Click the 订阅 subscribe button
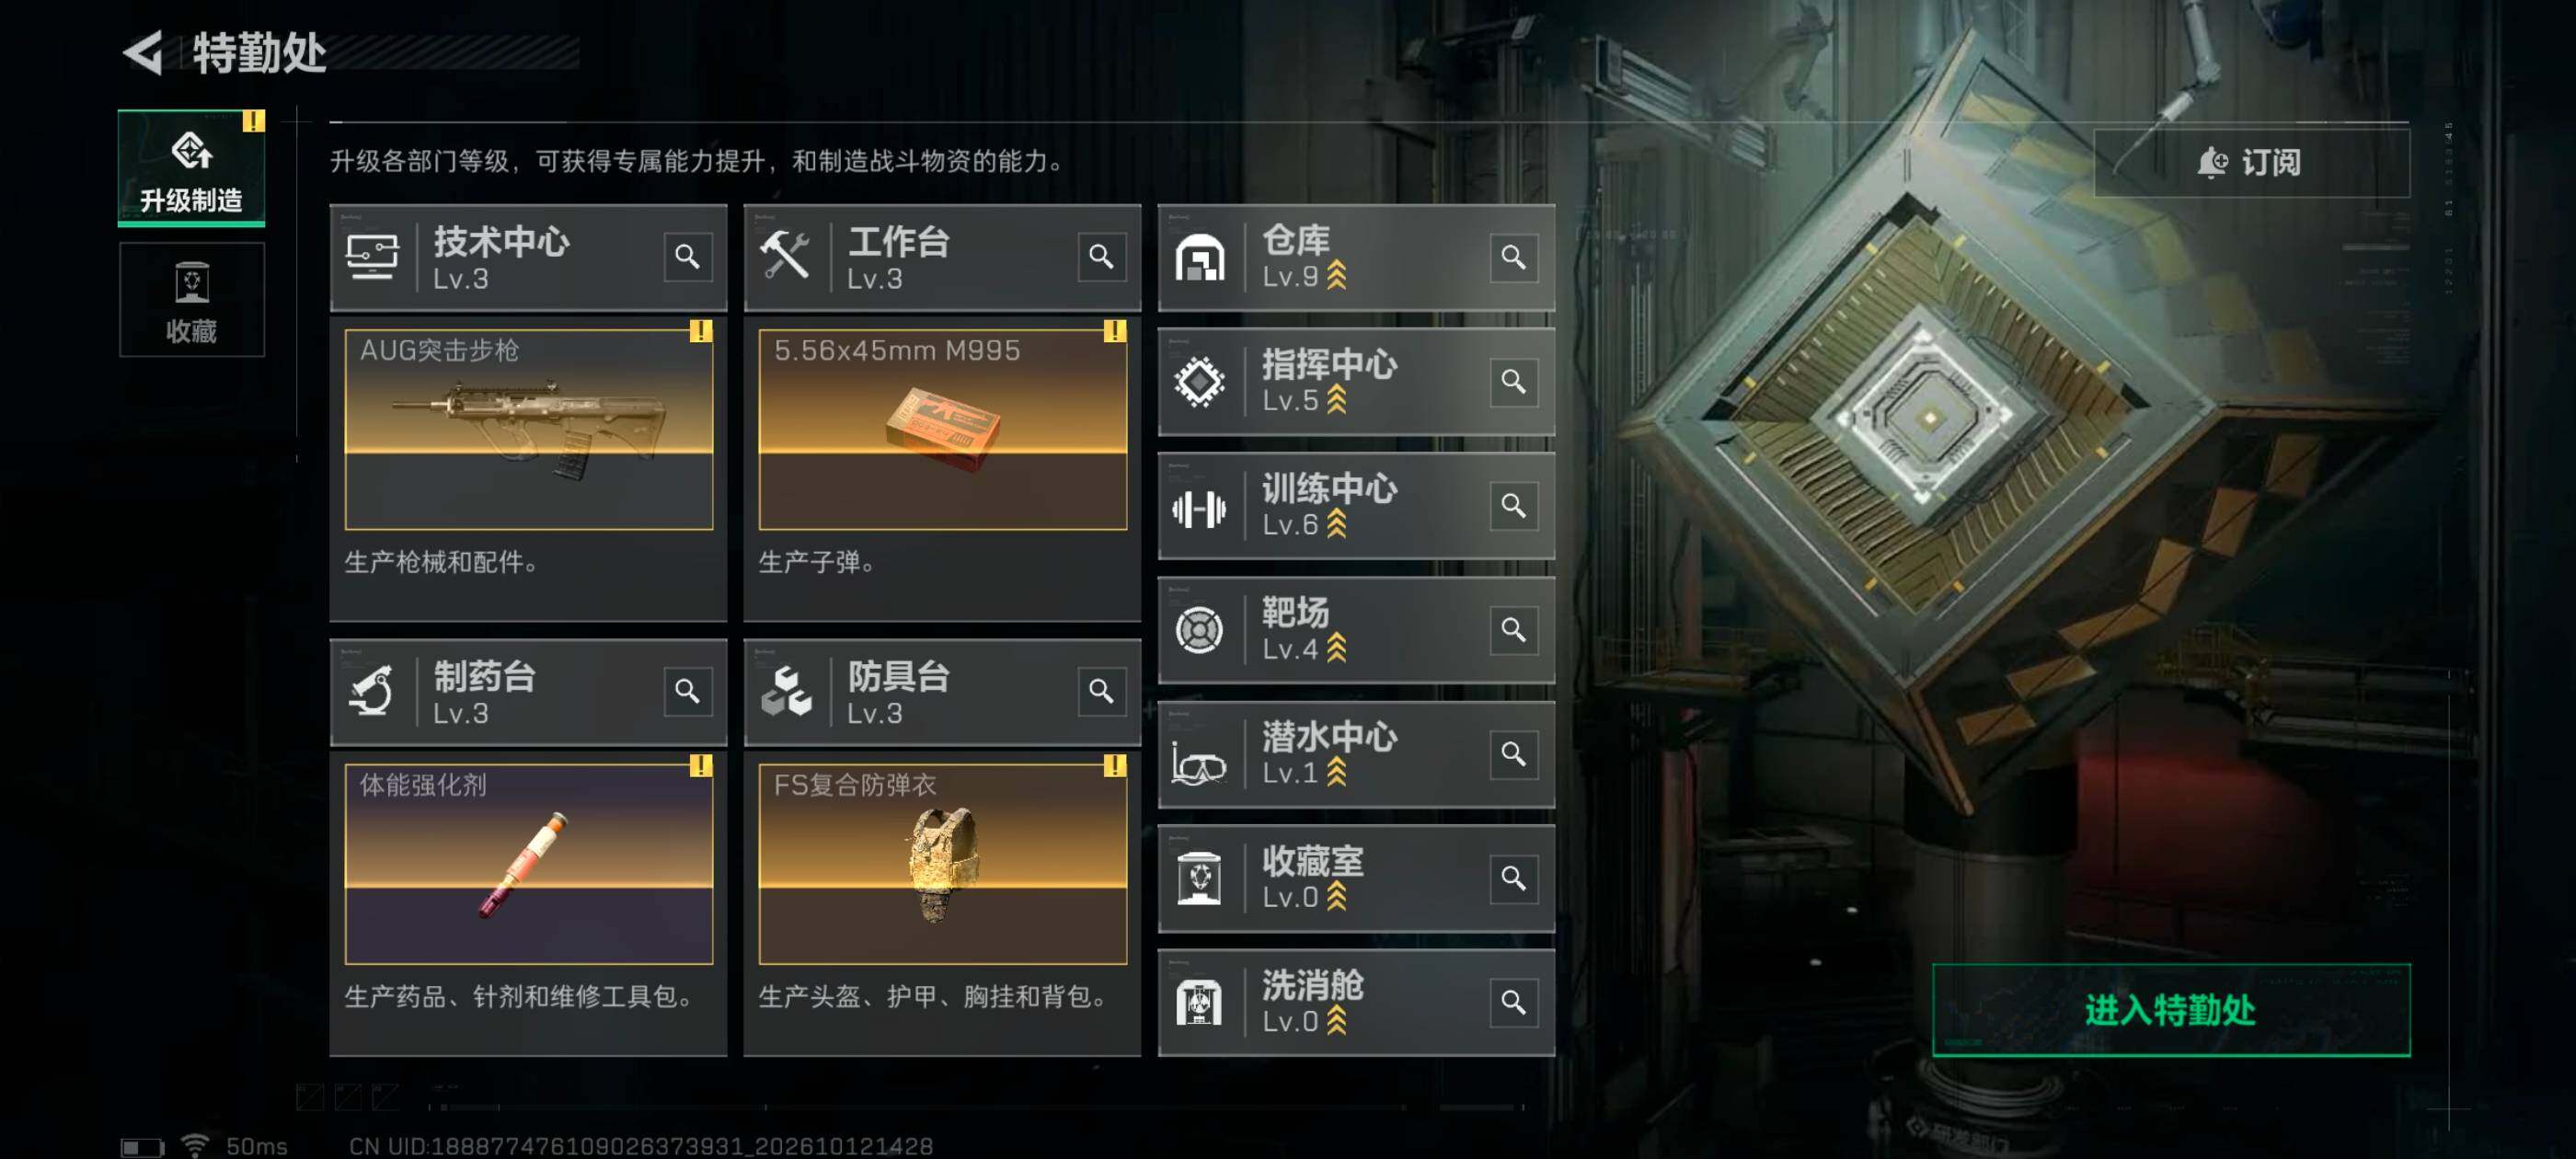The image size is (2576, 1159). point(2252,162)
